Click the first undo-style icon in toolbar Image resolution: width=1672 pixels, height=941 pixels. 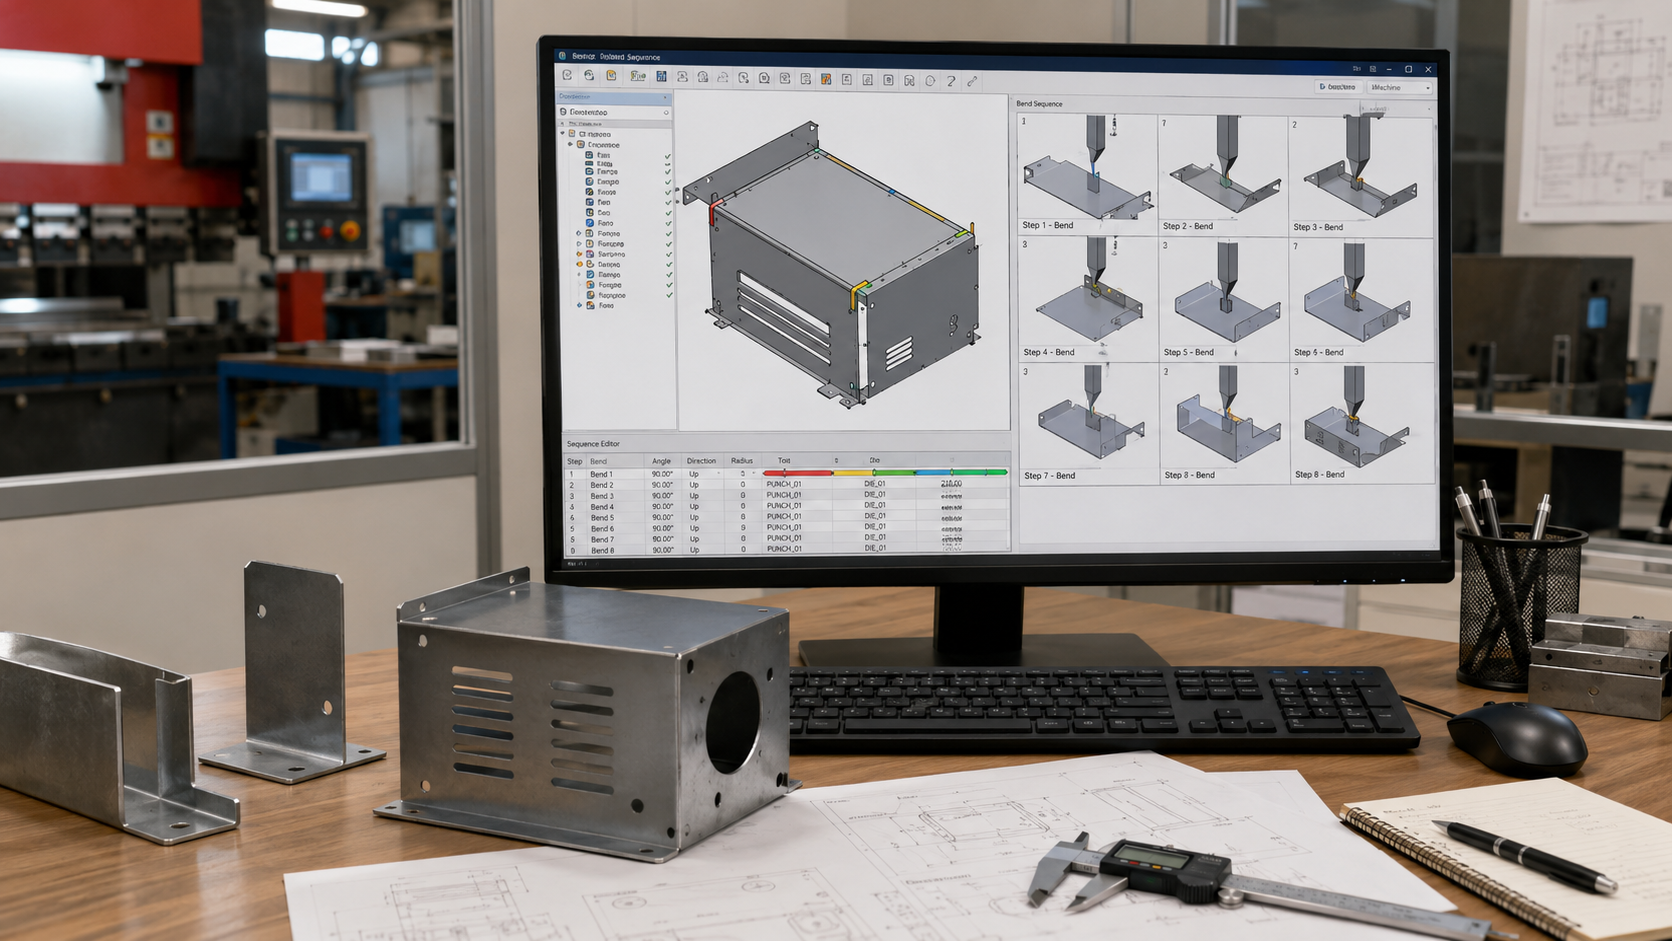pyautogui.click(x=567, y=75)
